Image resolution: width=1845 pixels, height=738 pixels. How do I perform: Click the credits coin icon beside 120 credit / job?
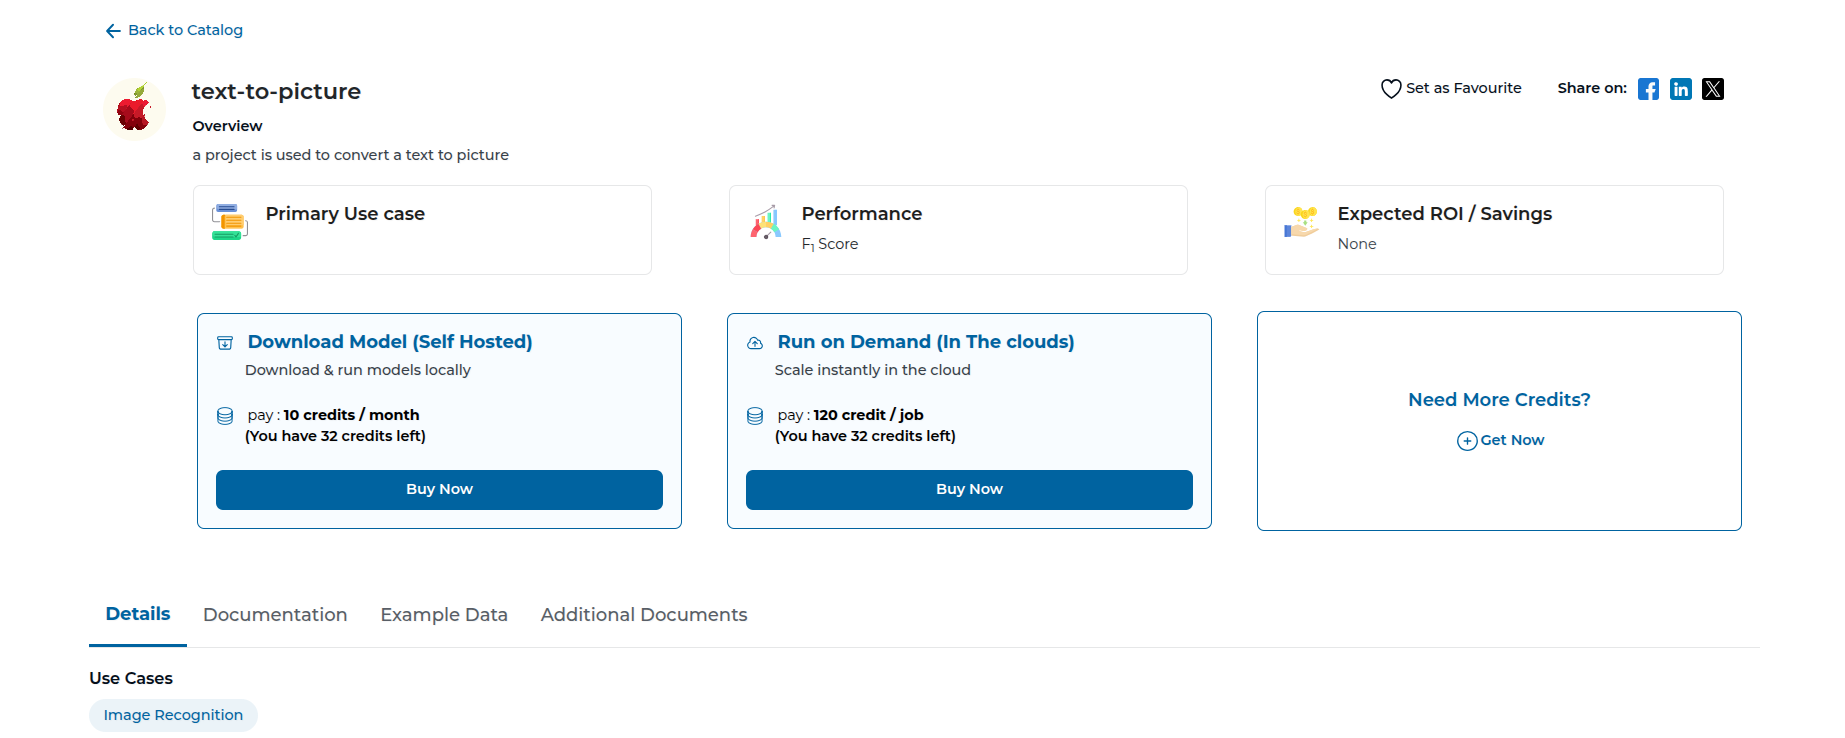(755, 416)
